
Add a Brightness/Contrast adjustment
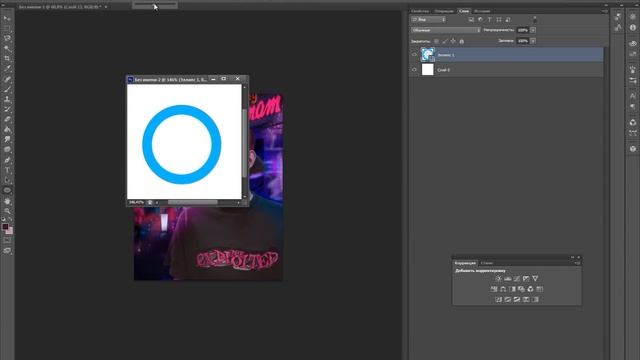tap(498, 278)
